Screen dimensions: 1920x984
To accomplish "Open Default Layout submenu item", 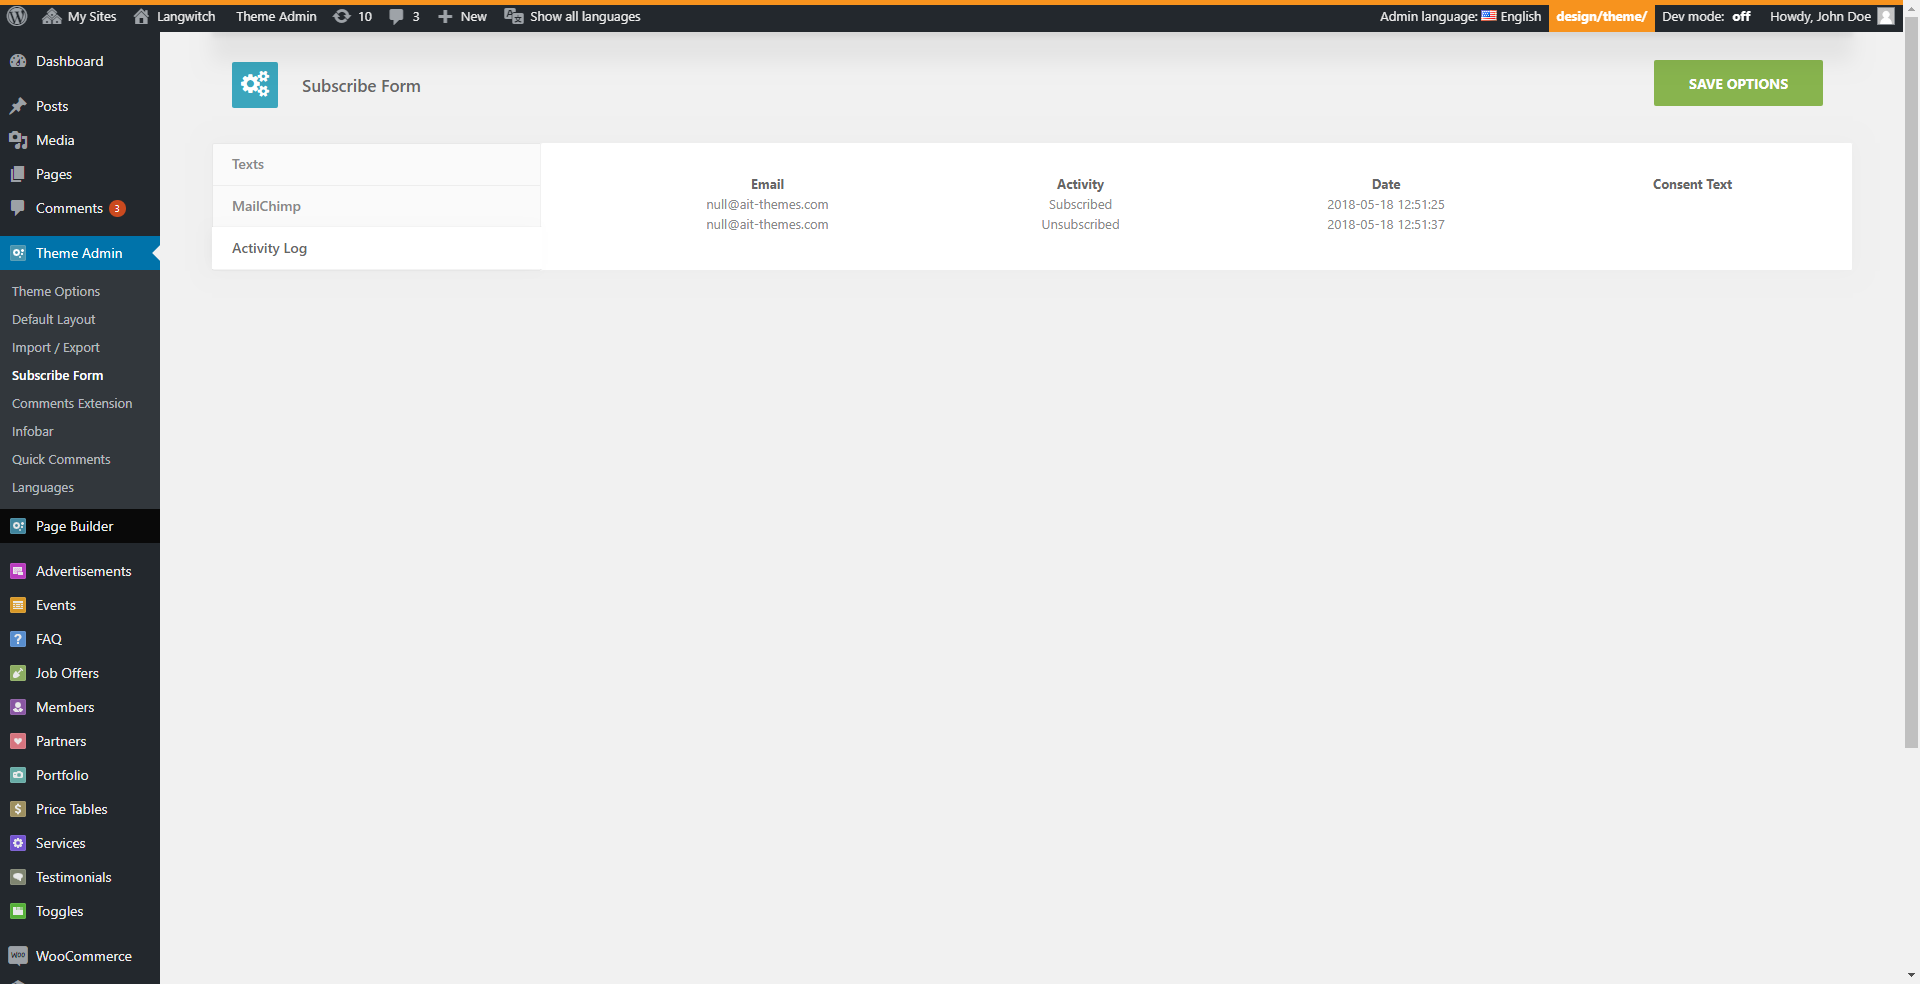I will coord(54,319).
